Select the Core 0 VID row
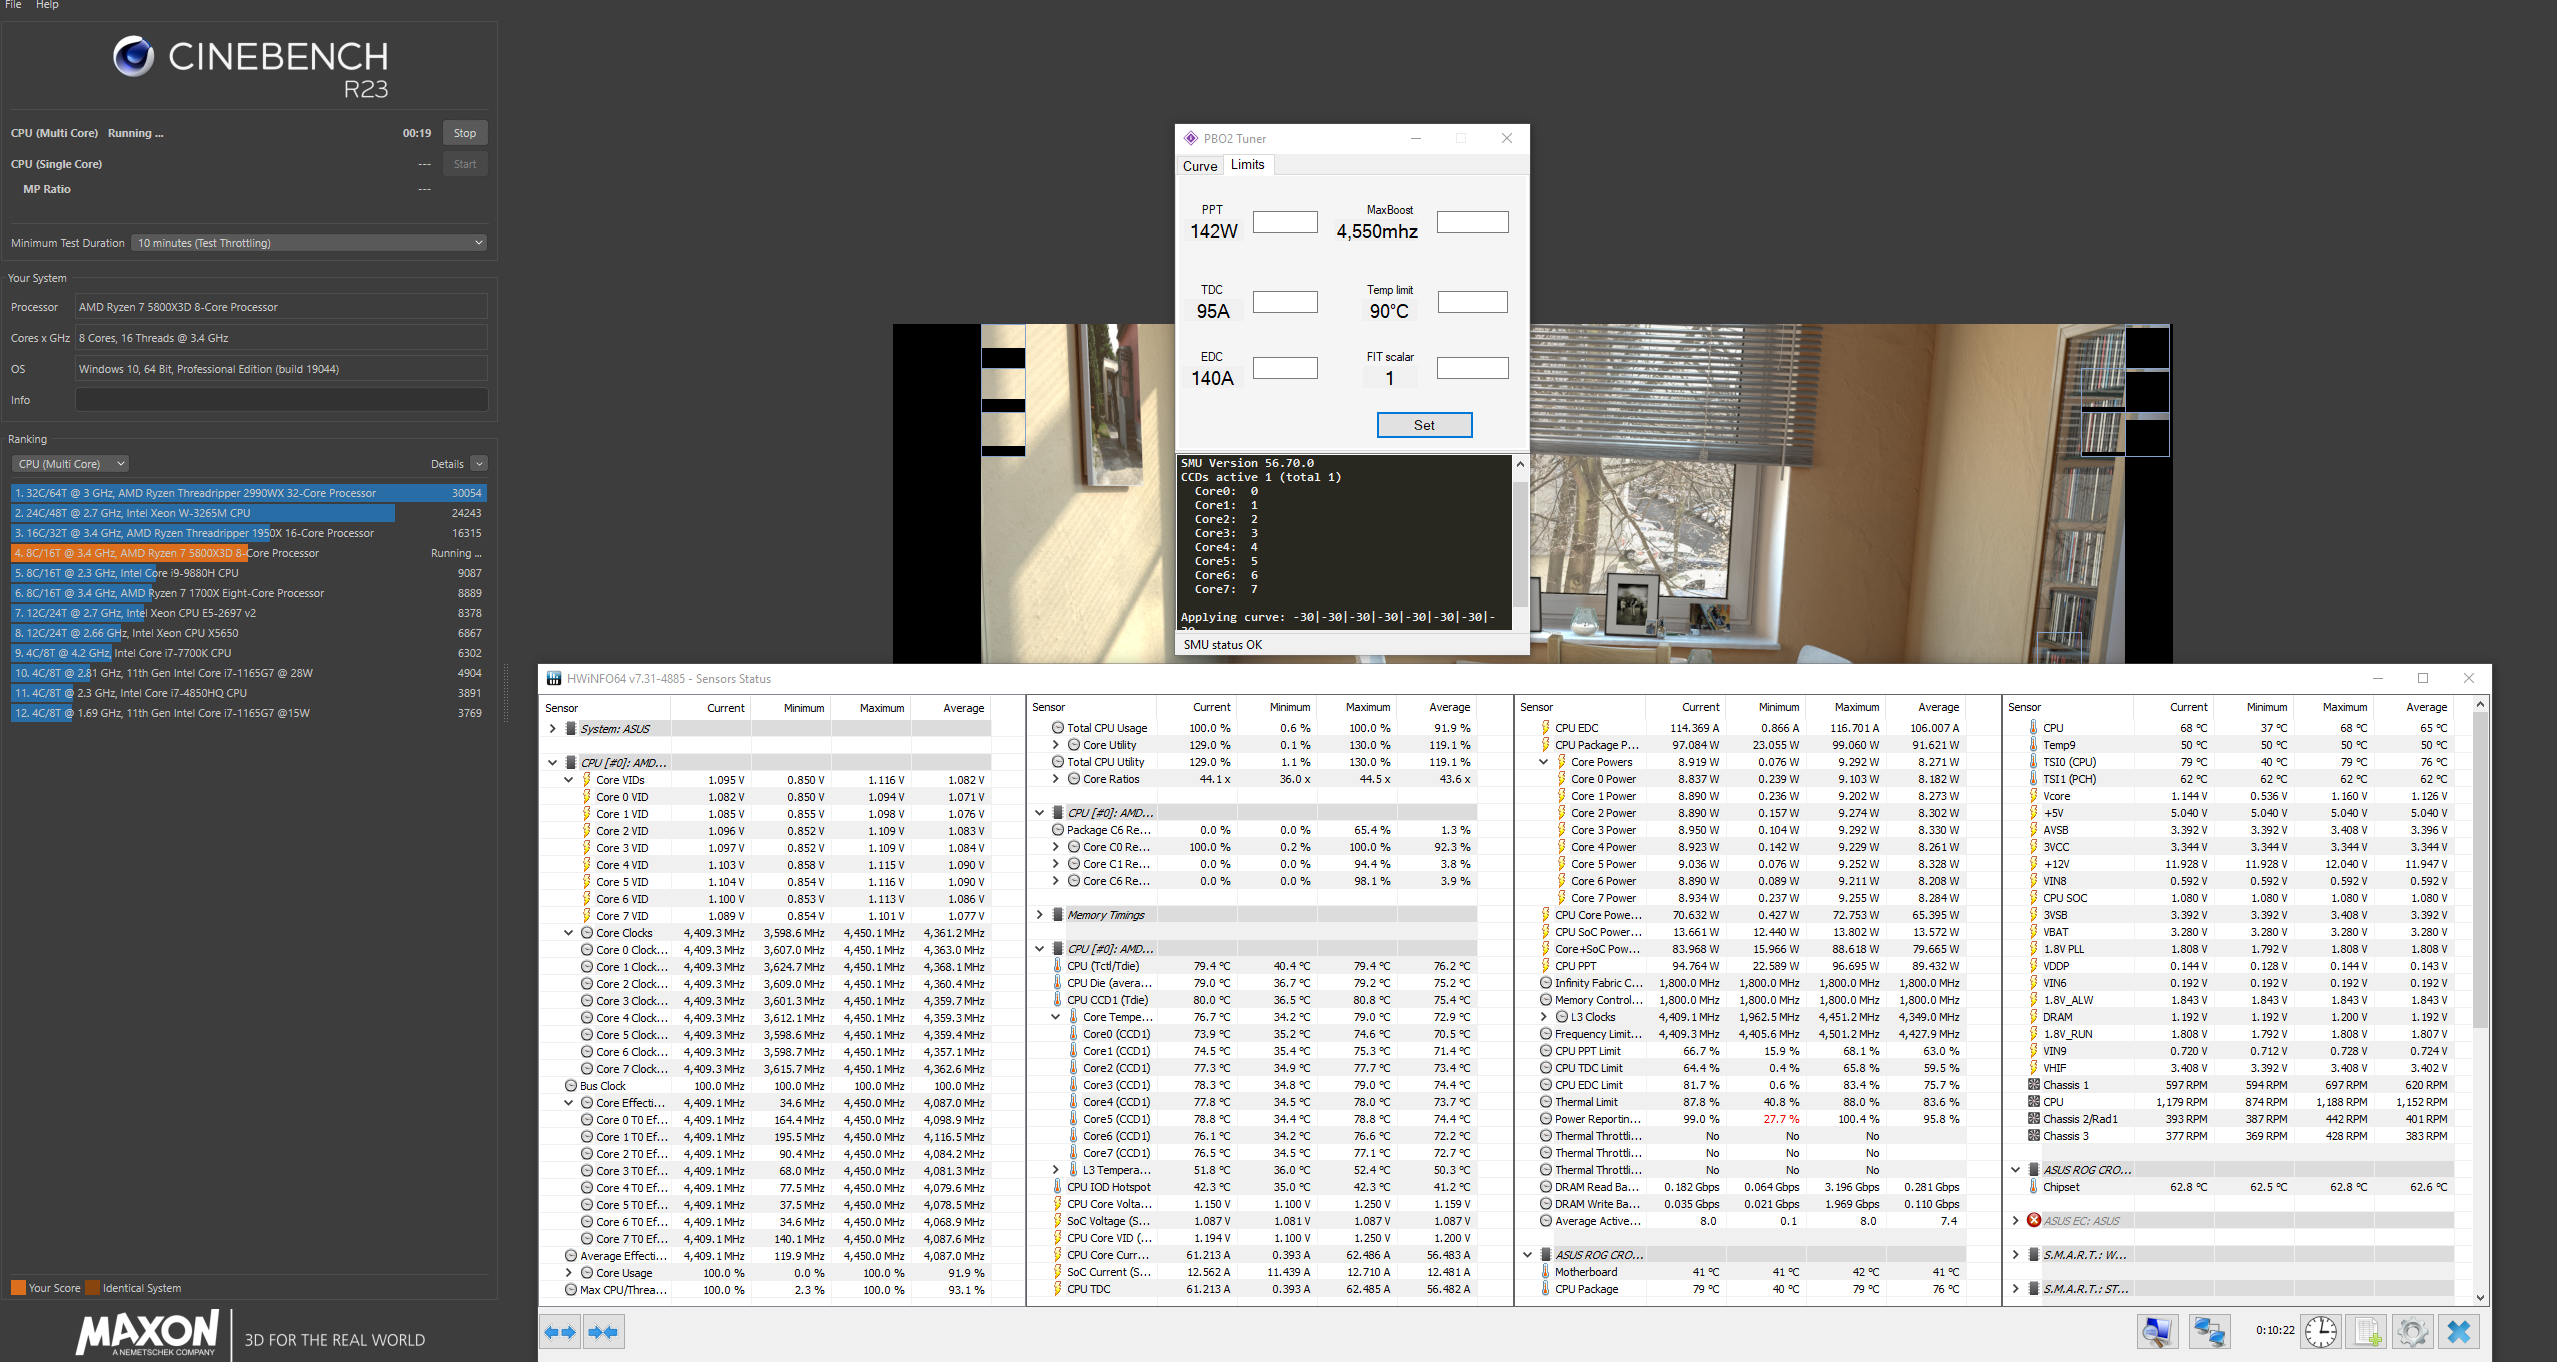 (x=767, y=797)
